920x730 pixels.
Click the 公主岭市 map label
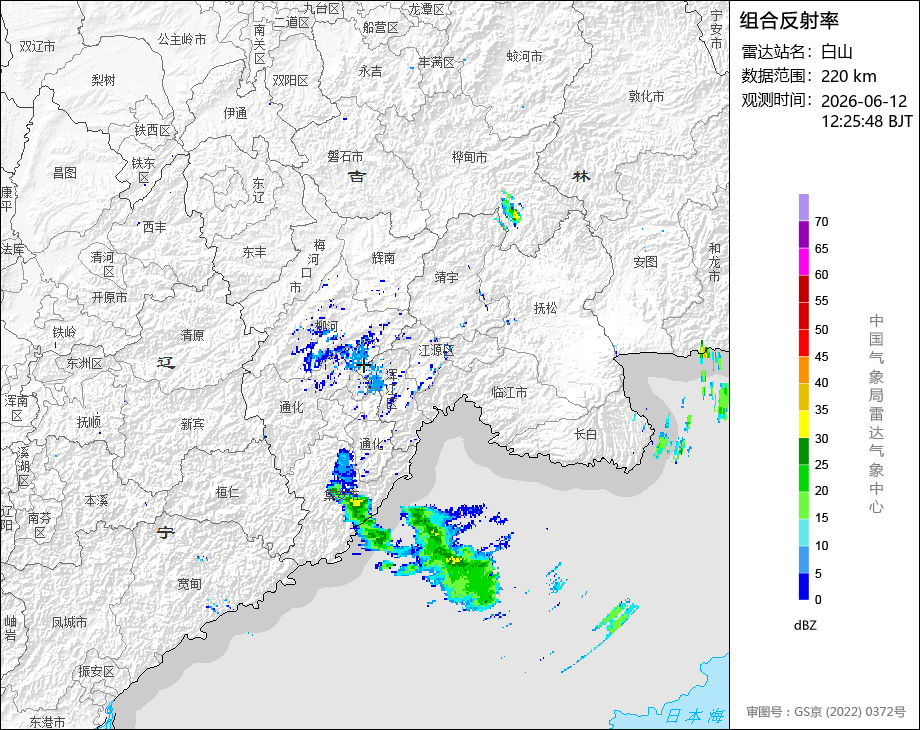[x=182, y=39]
